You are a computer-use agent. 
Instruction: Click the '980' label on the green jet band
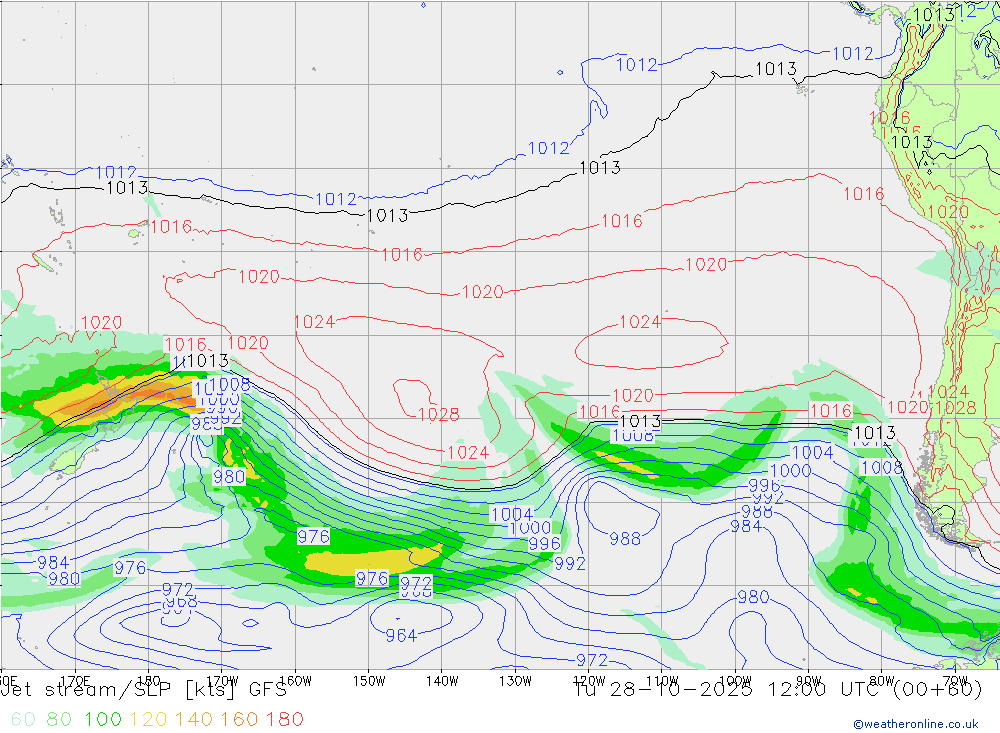point(228,477)
